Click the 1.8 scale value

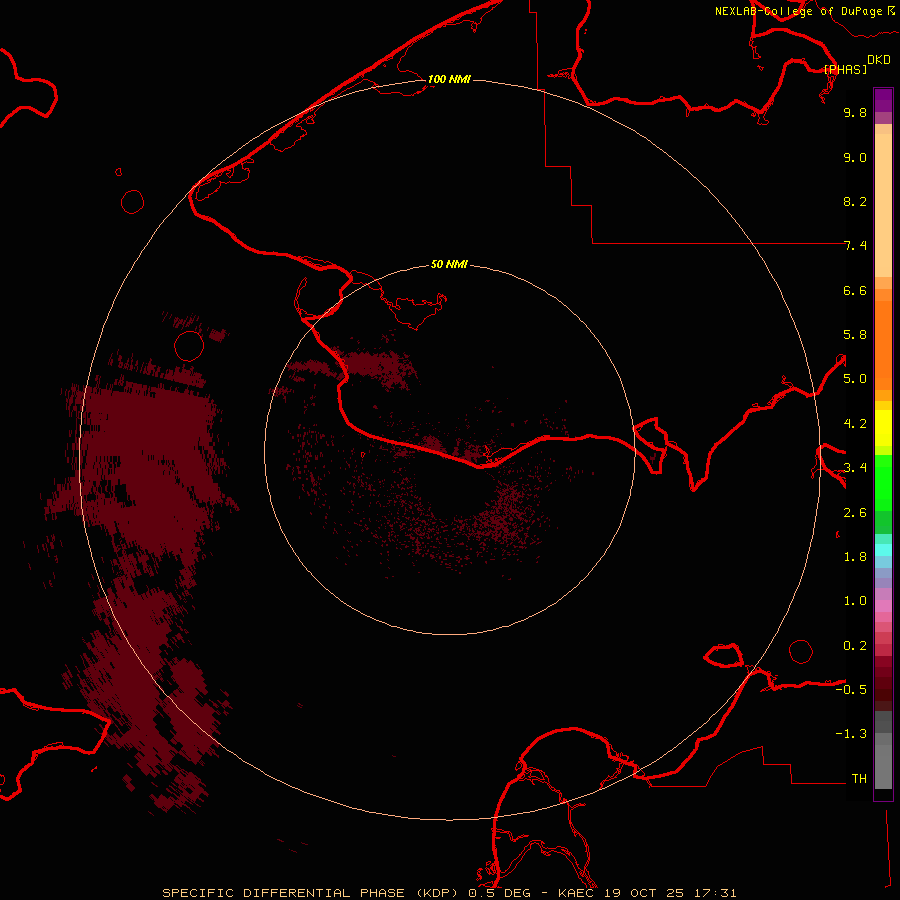pos(855,557)
